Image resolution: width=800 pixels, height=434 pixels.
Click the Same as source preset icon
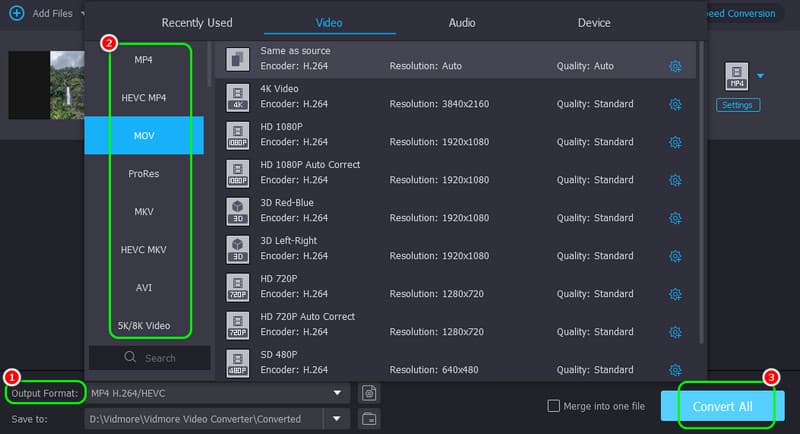(x=237, y=58)
